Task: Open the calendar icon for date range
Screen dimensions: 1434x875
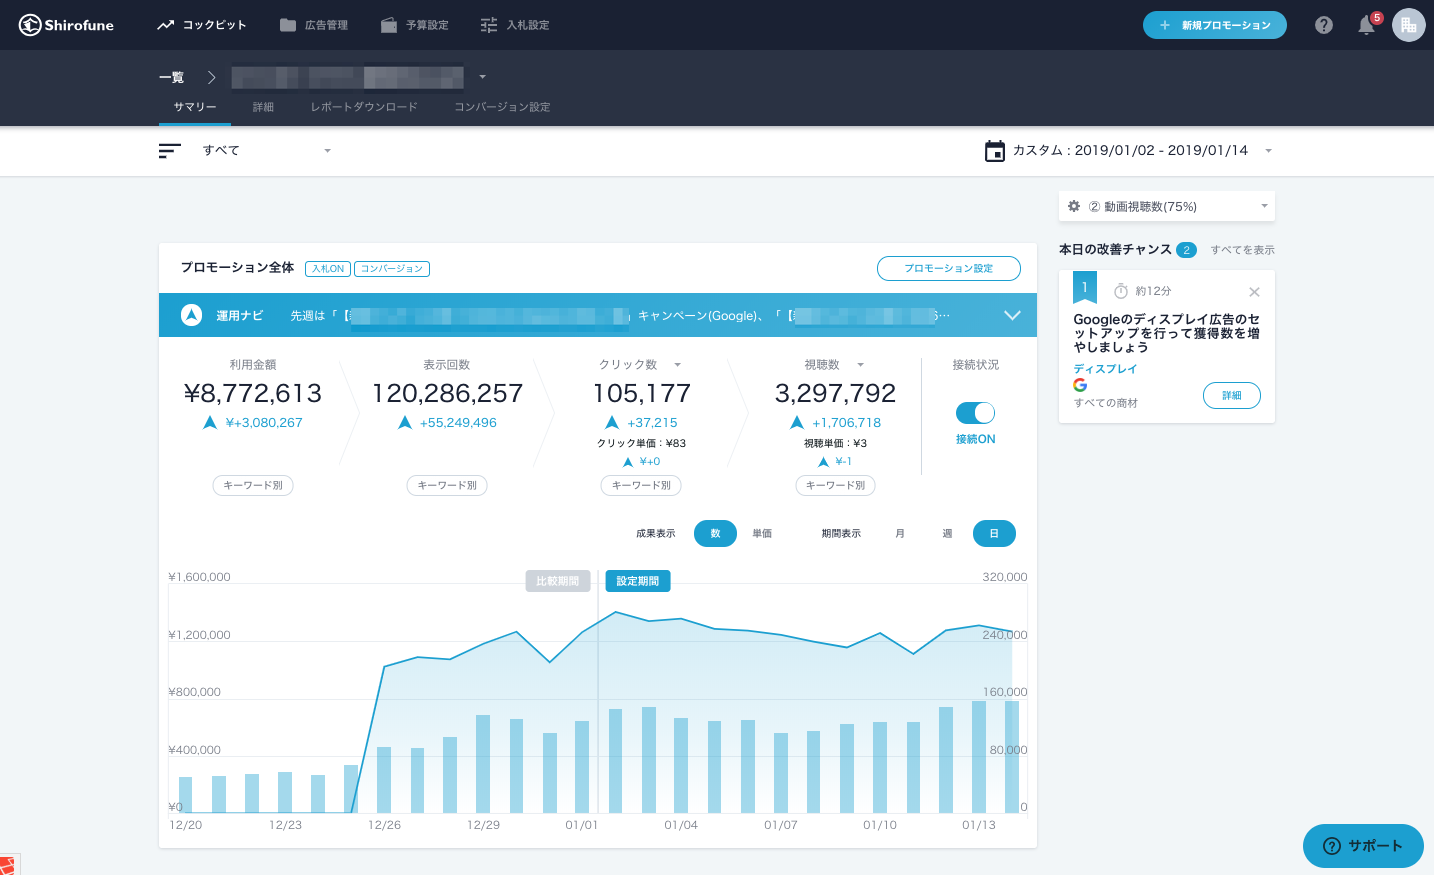Action: tap(995, 151)
